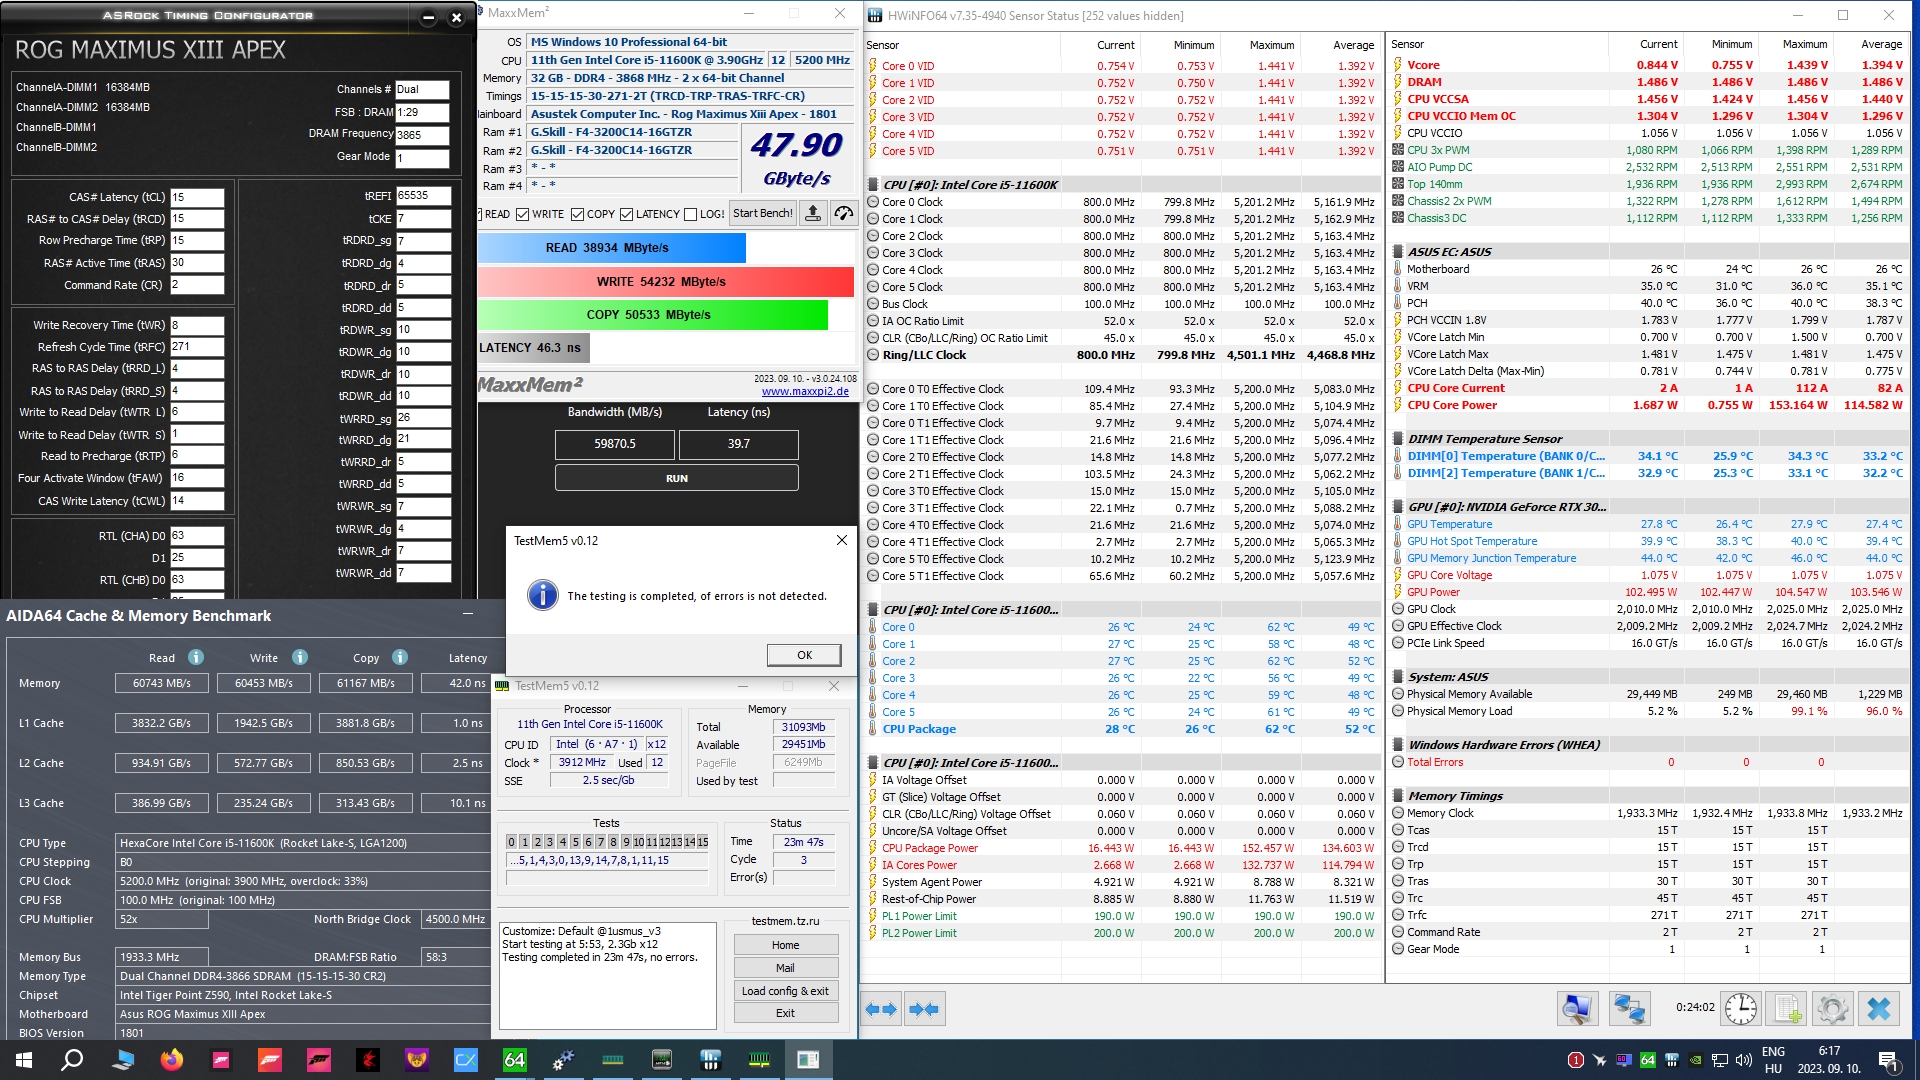Click 'Total Errors' WHEA row in HWiNFO

pos(1648,762)
